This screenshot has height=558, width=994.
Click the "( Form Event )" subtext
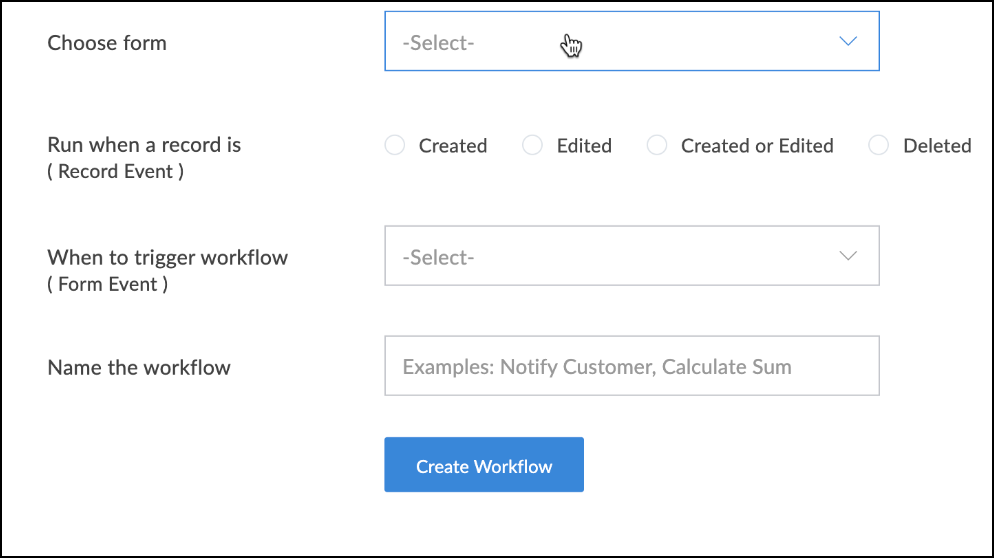tap(108, 284)
